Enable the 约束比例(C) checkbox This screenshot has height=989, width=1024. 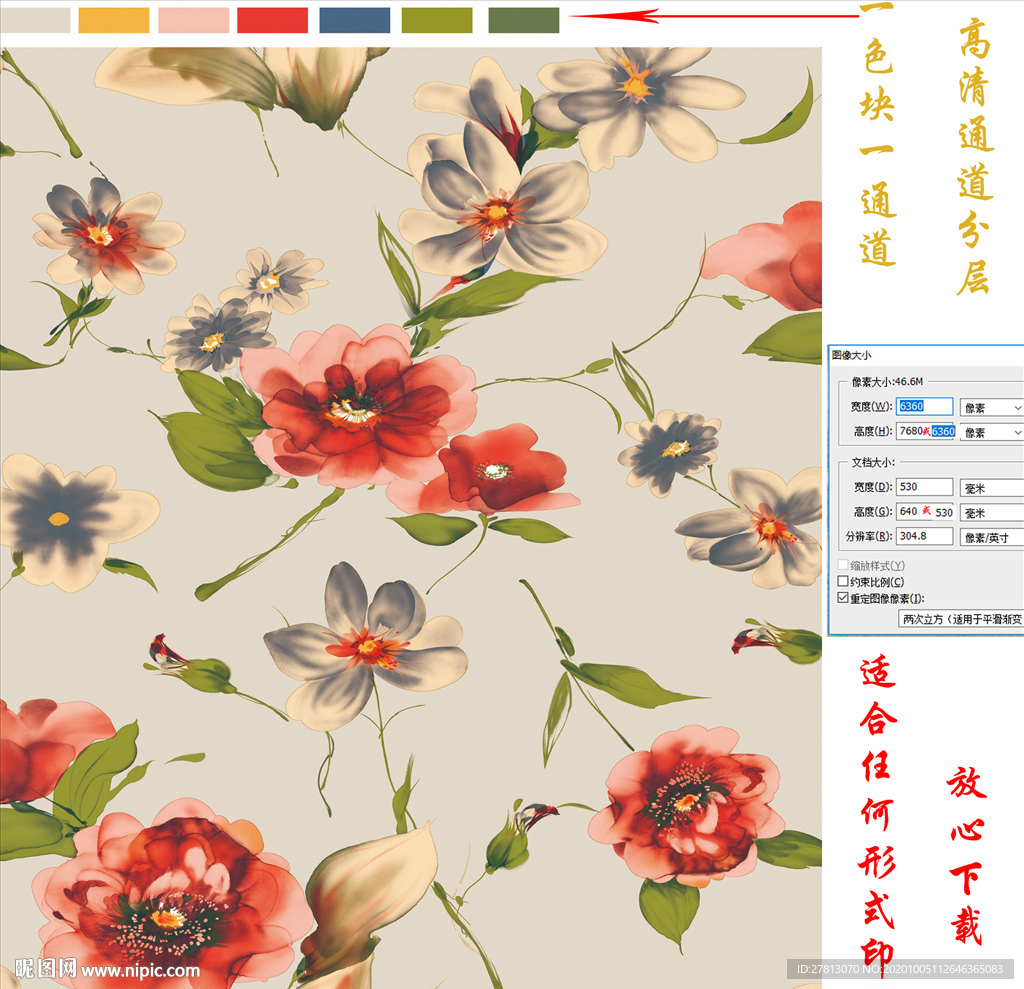coord(843,581)
